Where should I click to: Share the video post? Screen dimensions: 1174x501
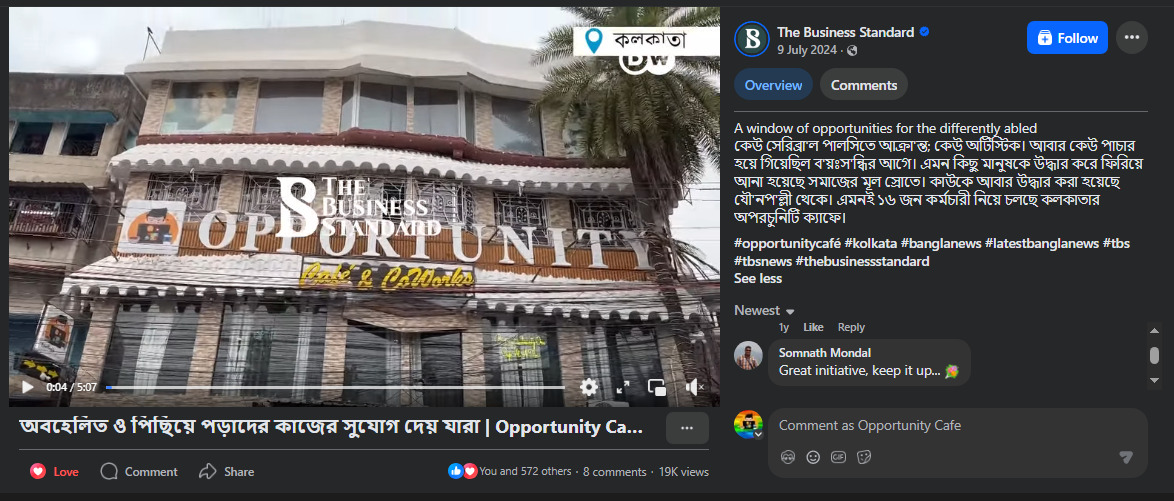pos(227,471)
